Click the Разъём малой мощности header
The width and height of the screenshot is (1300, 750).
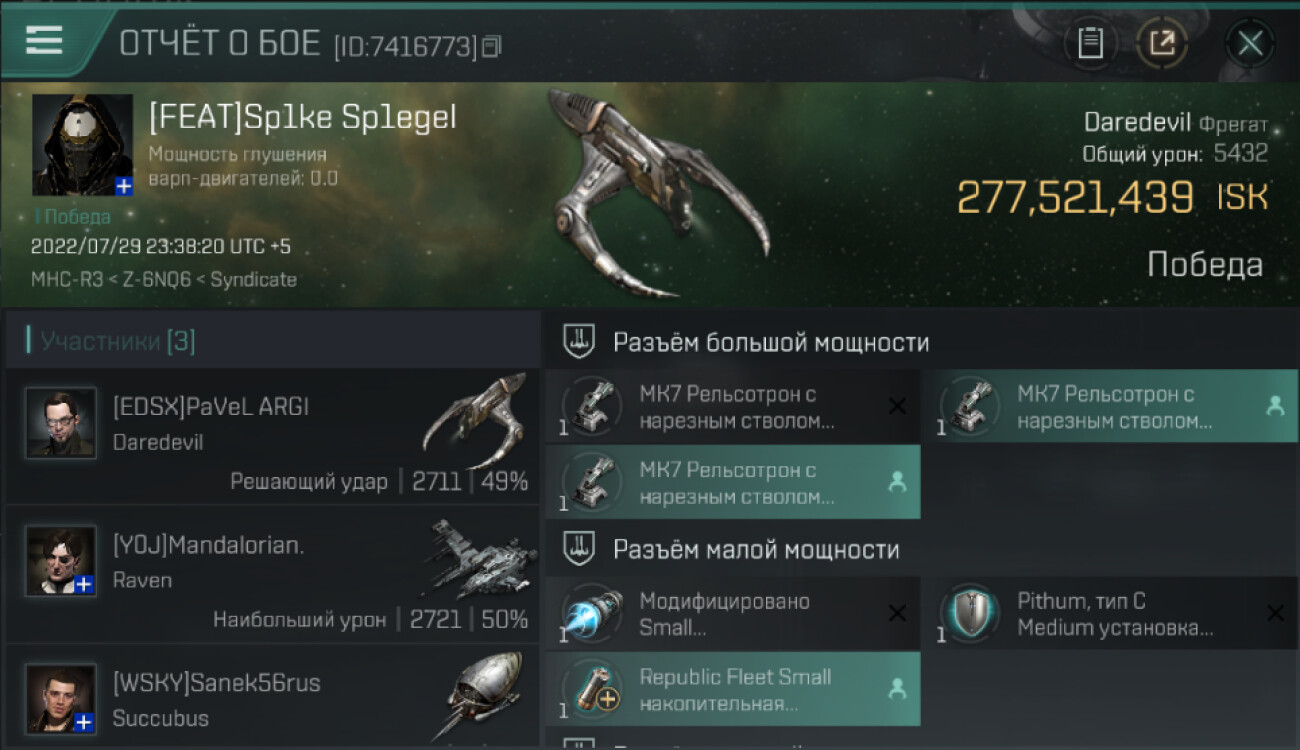pos(755,549)
